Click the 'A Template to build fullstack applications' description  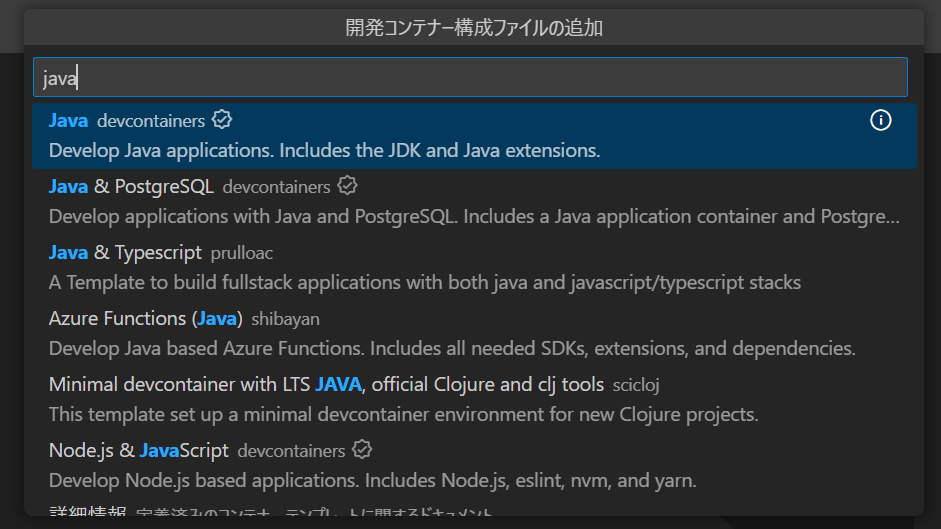point(425,283)
